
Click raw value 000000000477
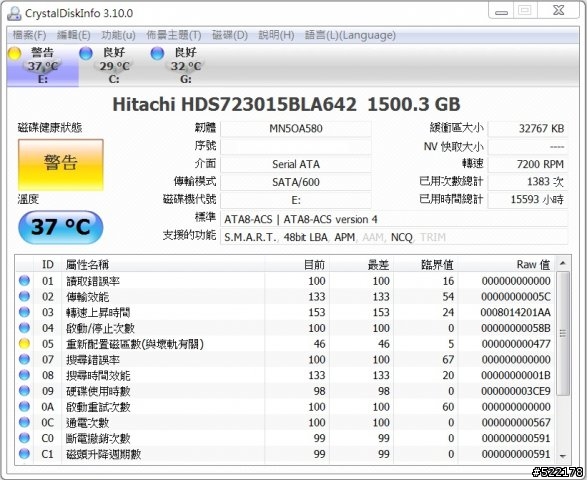[x=516, y=344]
